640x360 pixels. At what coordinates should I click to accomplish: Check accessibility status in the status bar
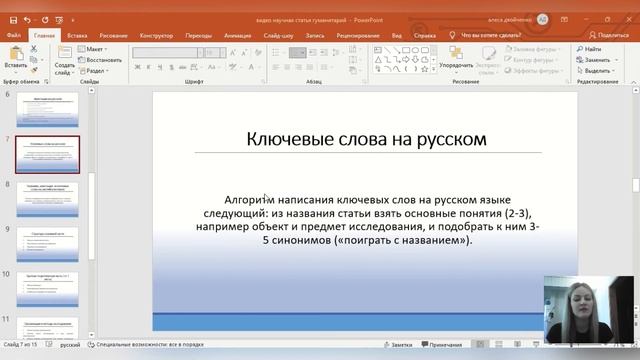pyautogui.click(x=146, y=344)
